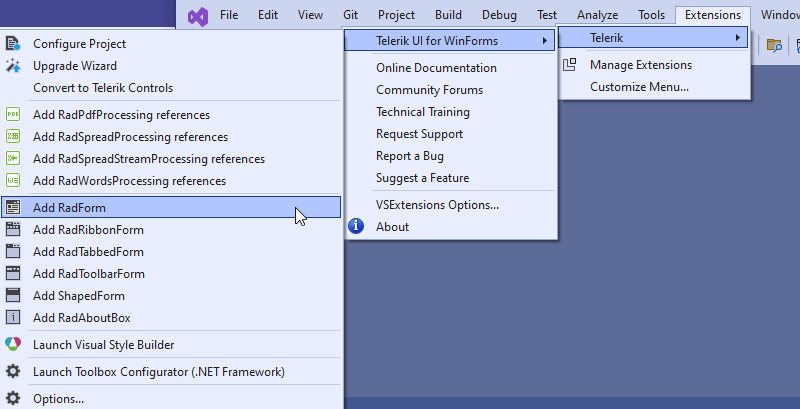Click the Manage Extensions icon

570,65
